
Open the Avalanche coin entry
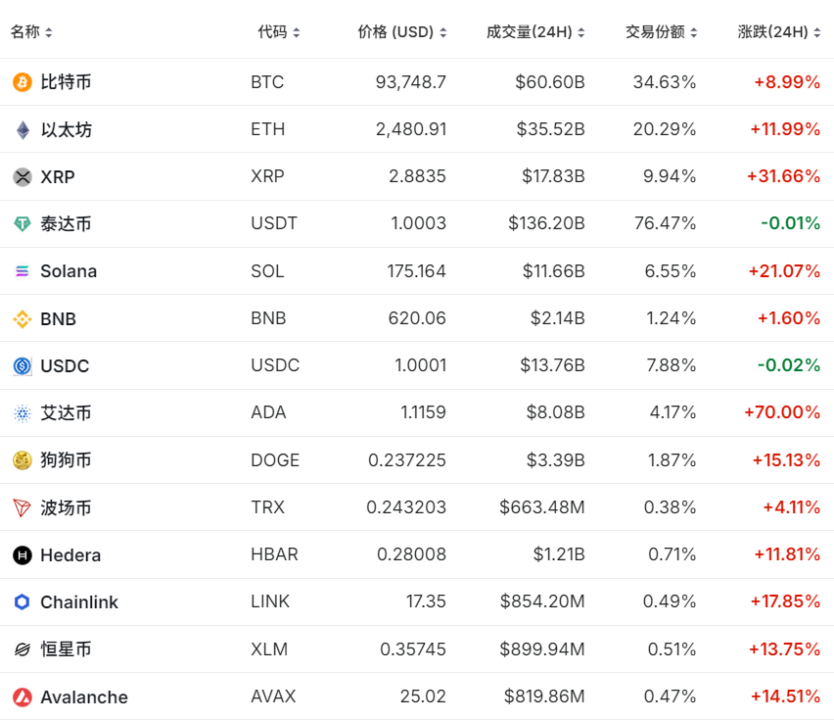coord(86,696)
